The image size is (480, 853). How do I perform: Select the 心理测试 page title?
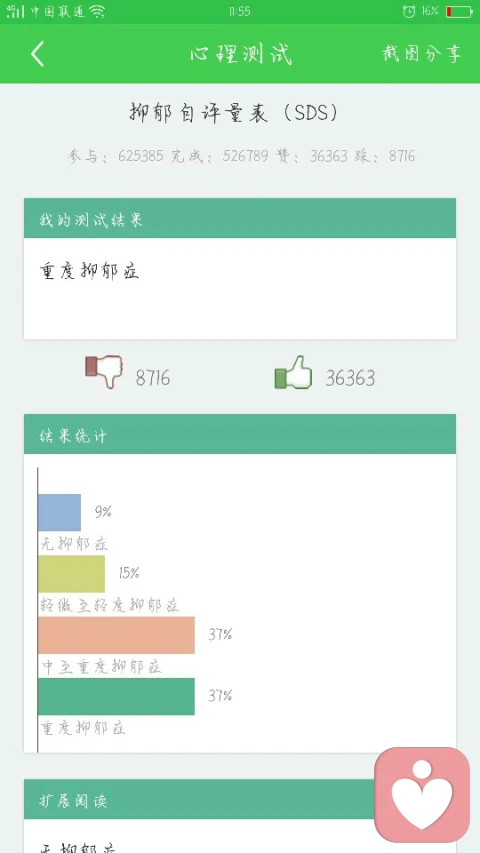coord(241,54)
